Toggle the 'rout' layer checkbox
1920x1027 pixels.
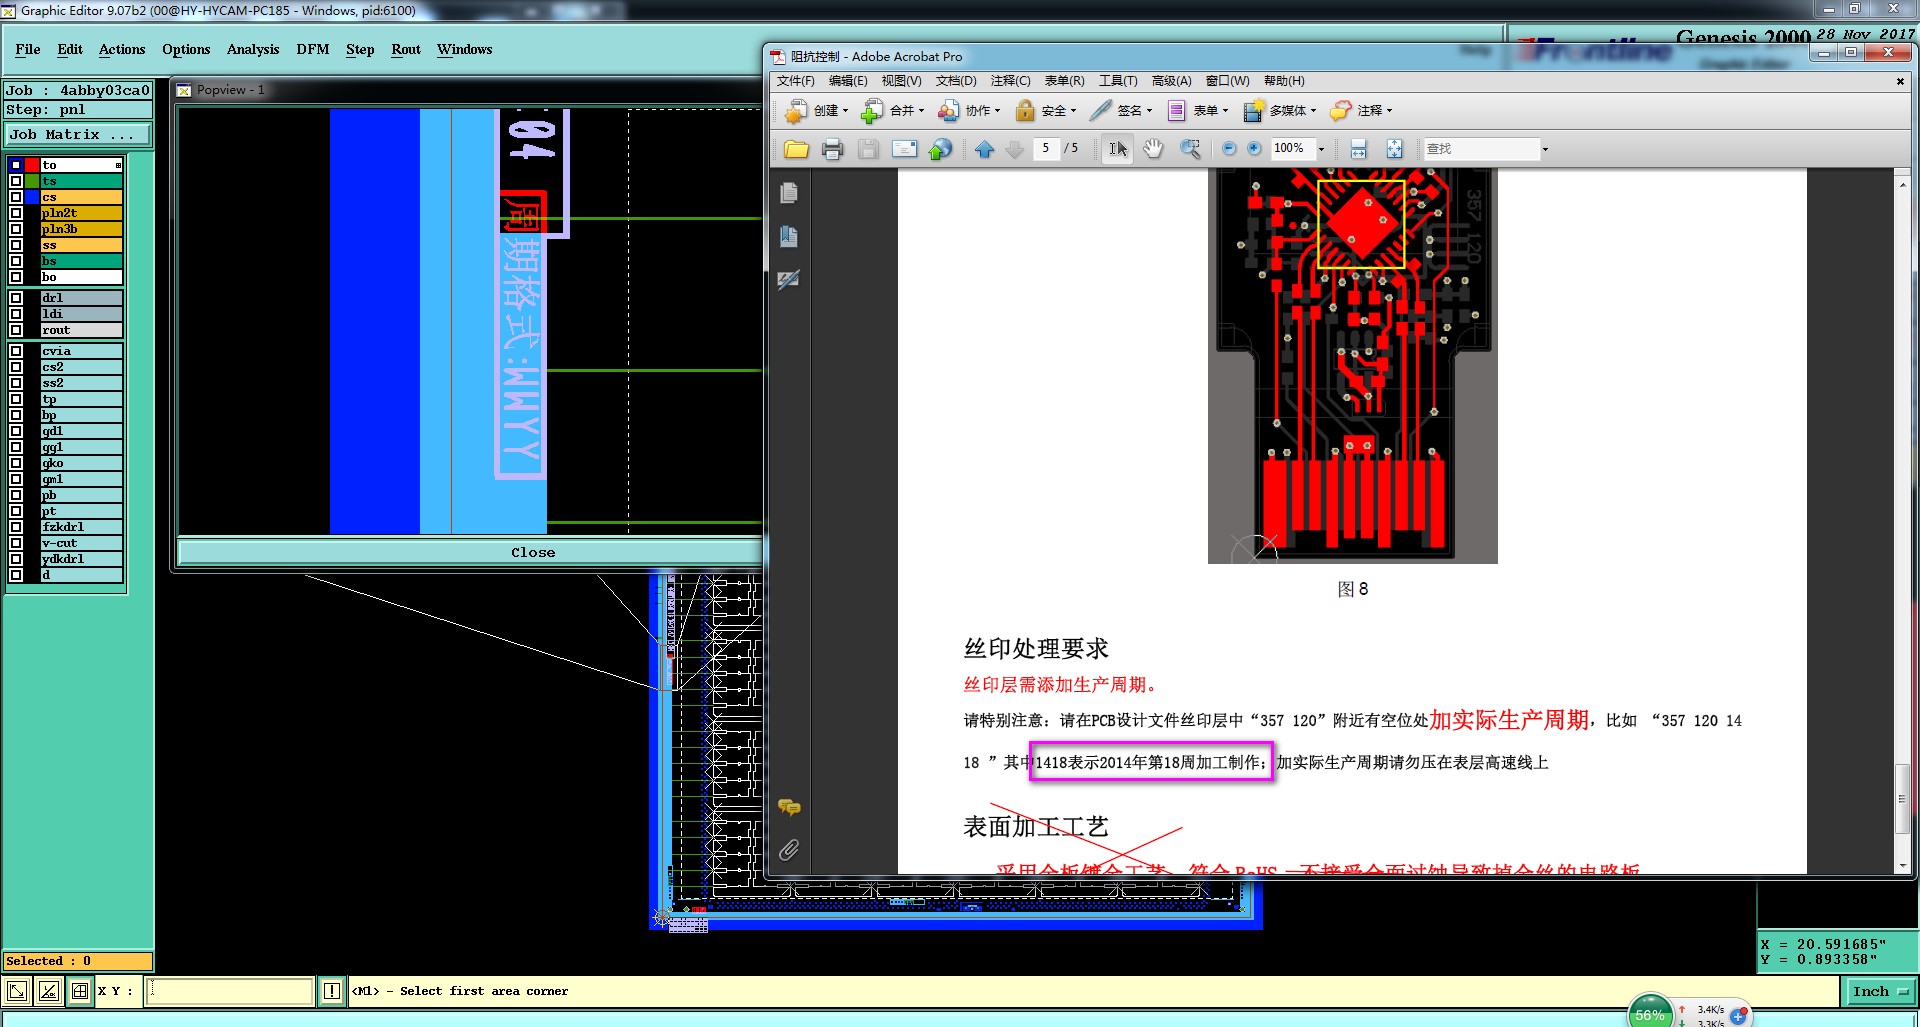point(16,330)
